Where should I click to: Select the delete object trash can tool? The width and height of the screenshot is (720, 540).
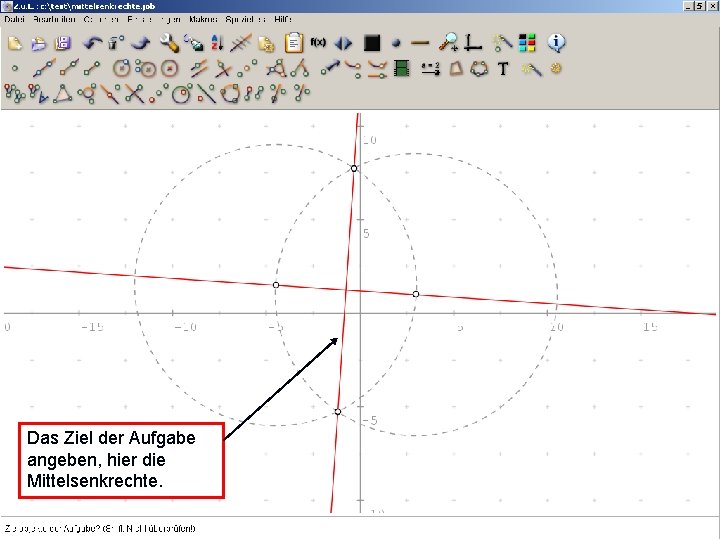(x=116, y=43)
